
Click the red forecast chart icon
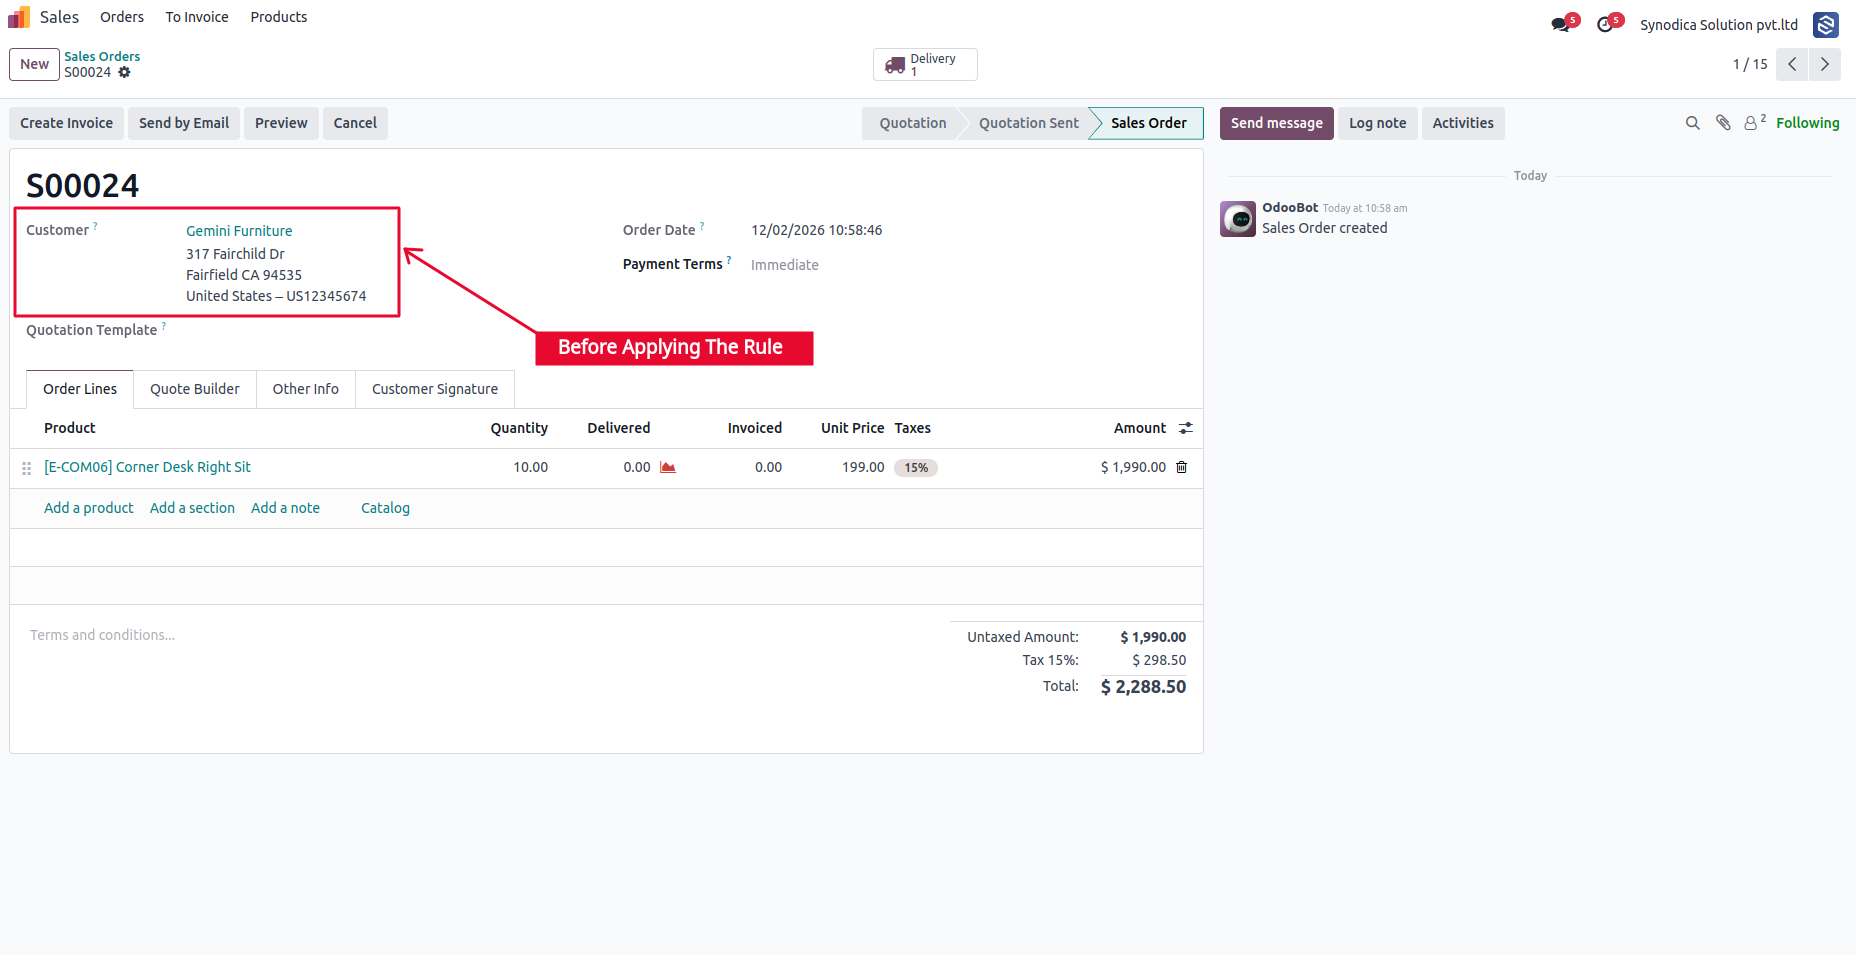tap(668, 467)
